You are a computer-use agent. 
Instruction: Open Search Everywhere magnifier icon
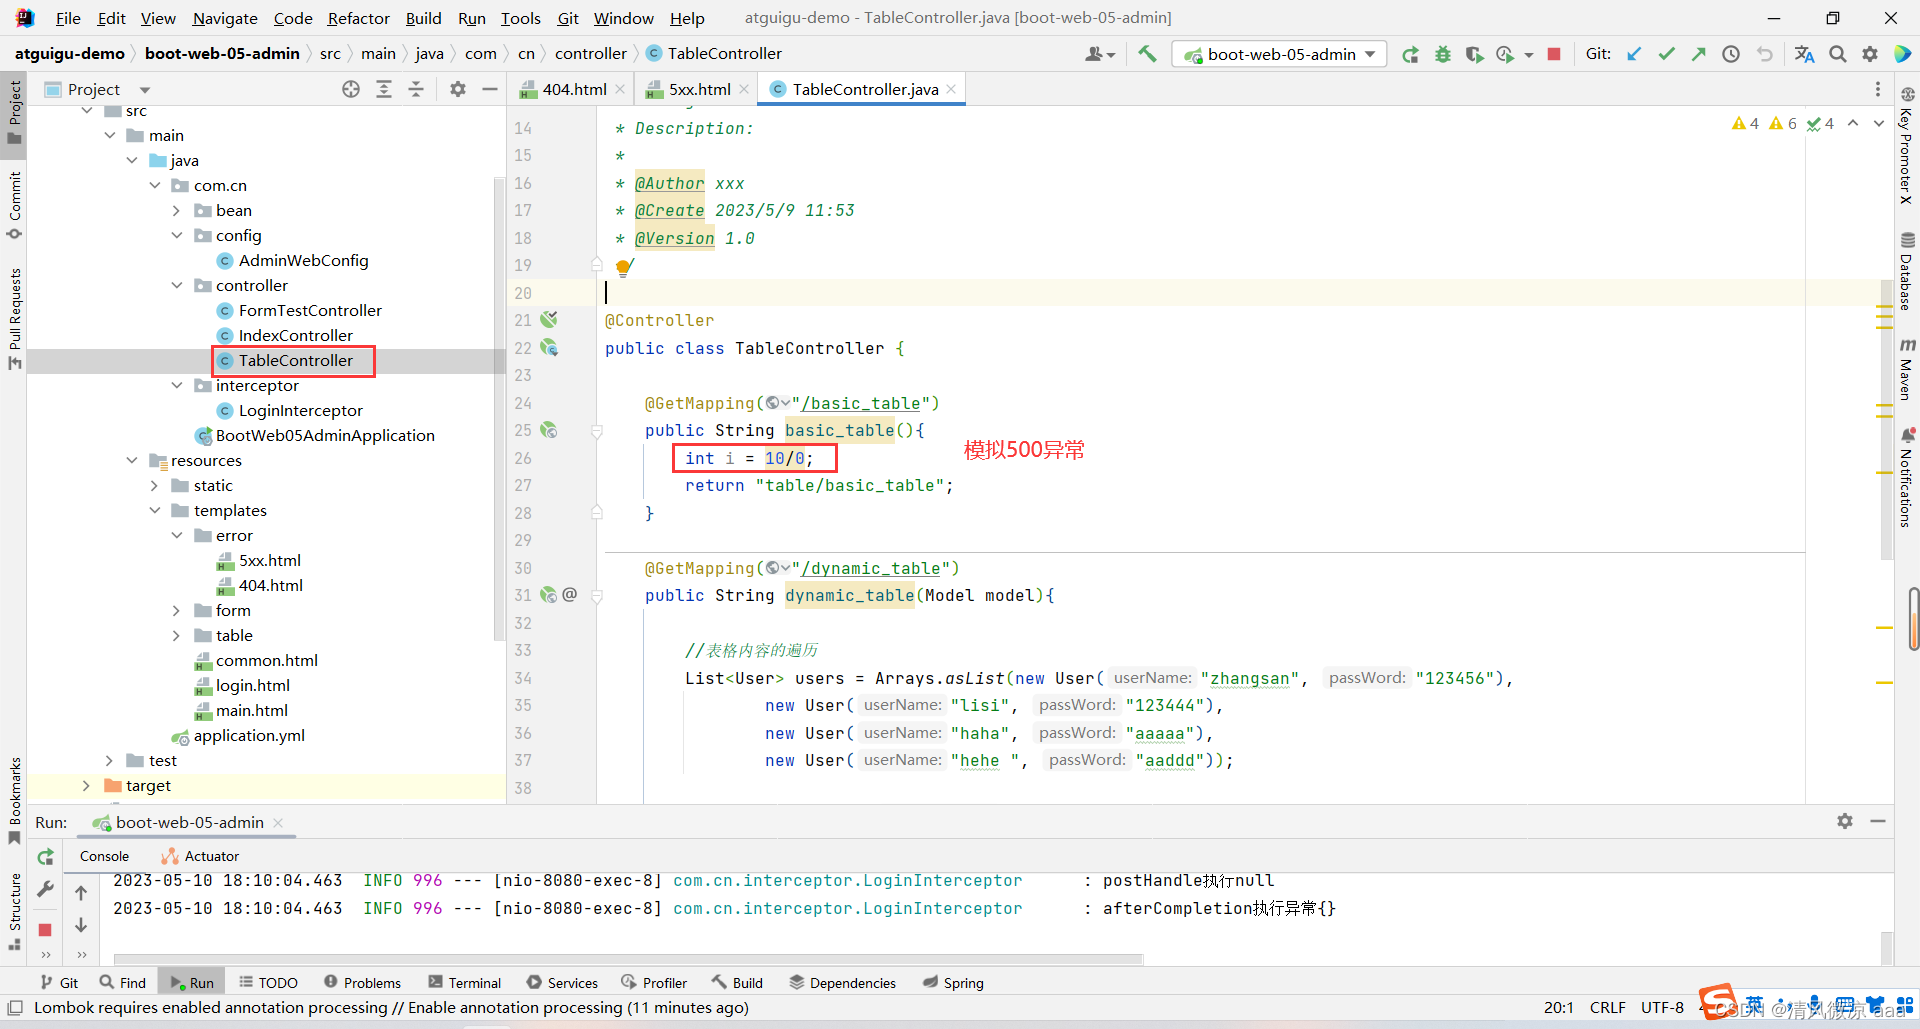[x=1838, y=54]
